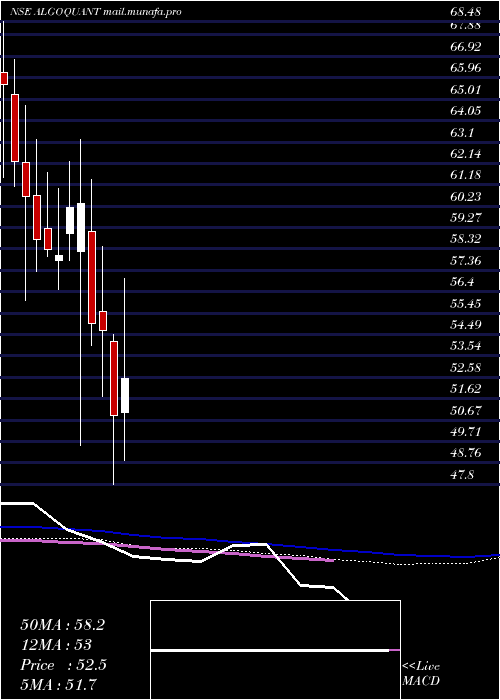This screenshot has height=700, width=500.
Task: Click the 61.18 price axis label
Action: coord(466,175)
